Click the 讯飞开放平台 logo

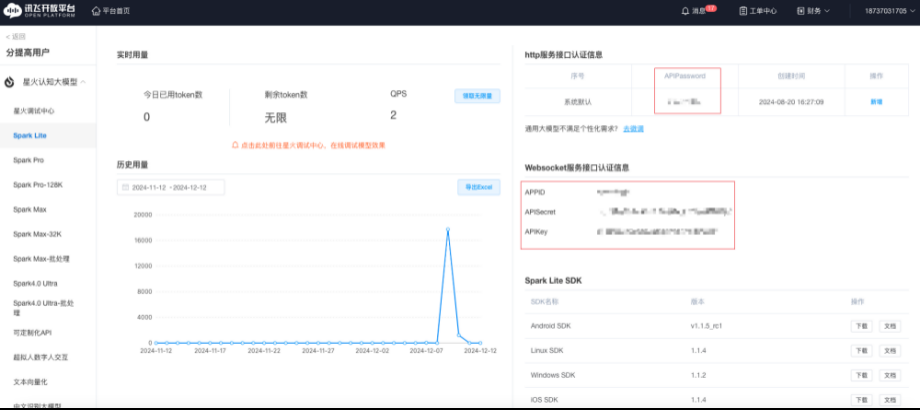[39, 11]
